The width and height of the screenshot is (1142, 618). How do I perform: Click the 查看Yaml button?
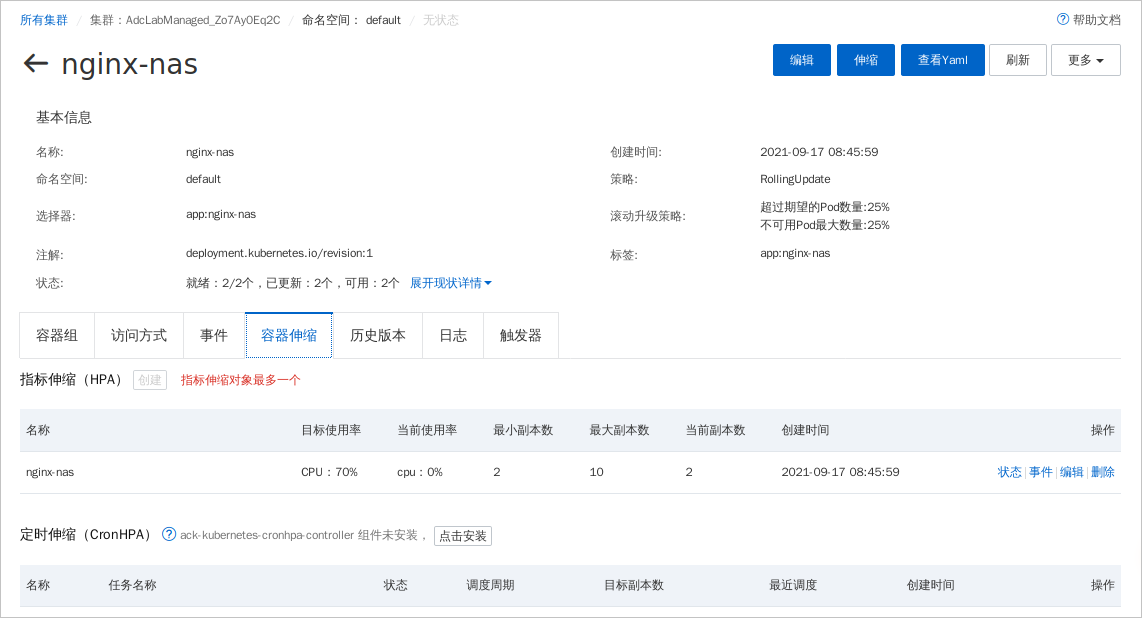pyautogui.click(x=942, y=60)
